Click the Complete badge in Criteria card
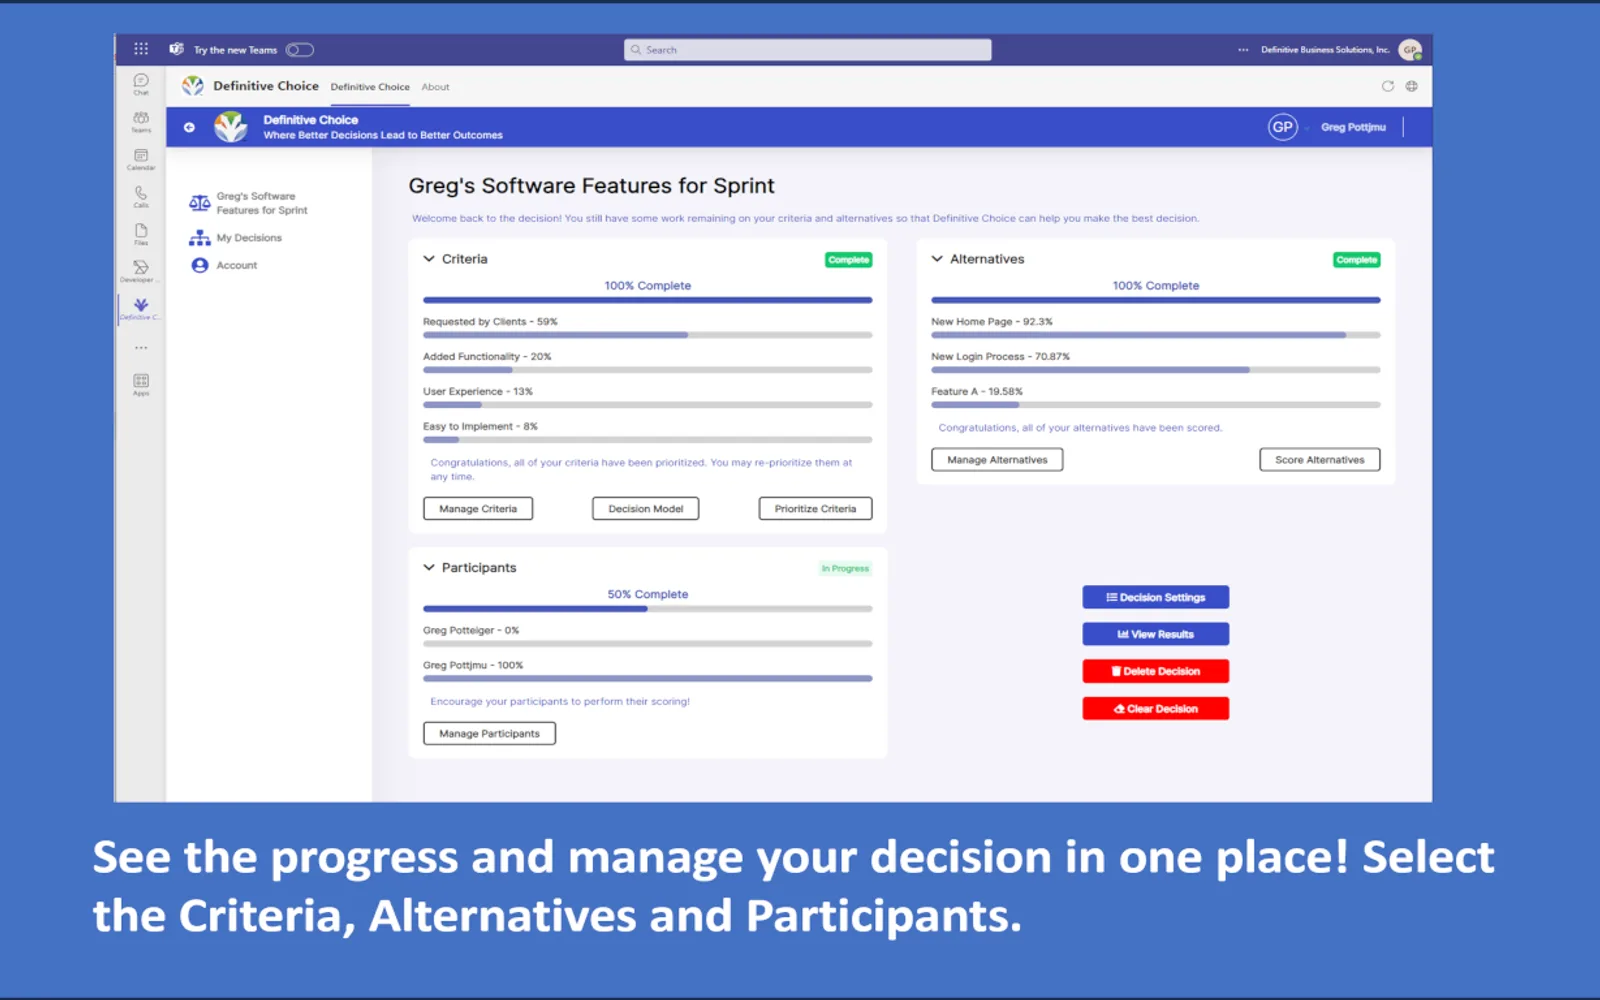 coord(848,260)
